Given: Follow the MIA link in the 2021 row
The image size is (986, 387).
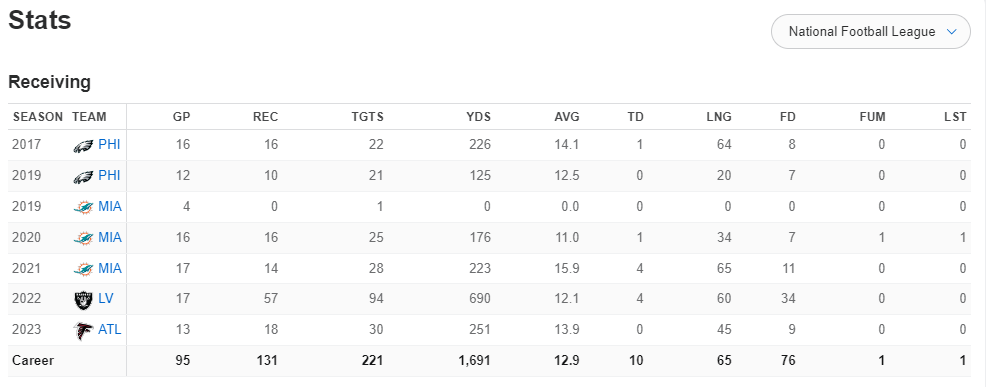Looking at the screenshot, I should tap(110, 269).
